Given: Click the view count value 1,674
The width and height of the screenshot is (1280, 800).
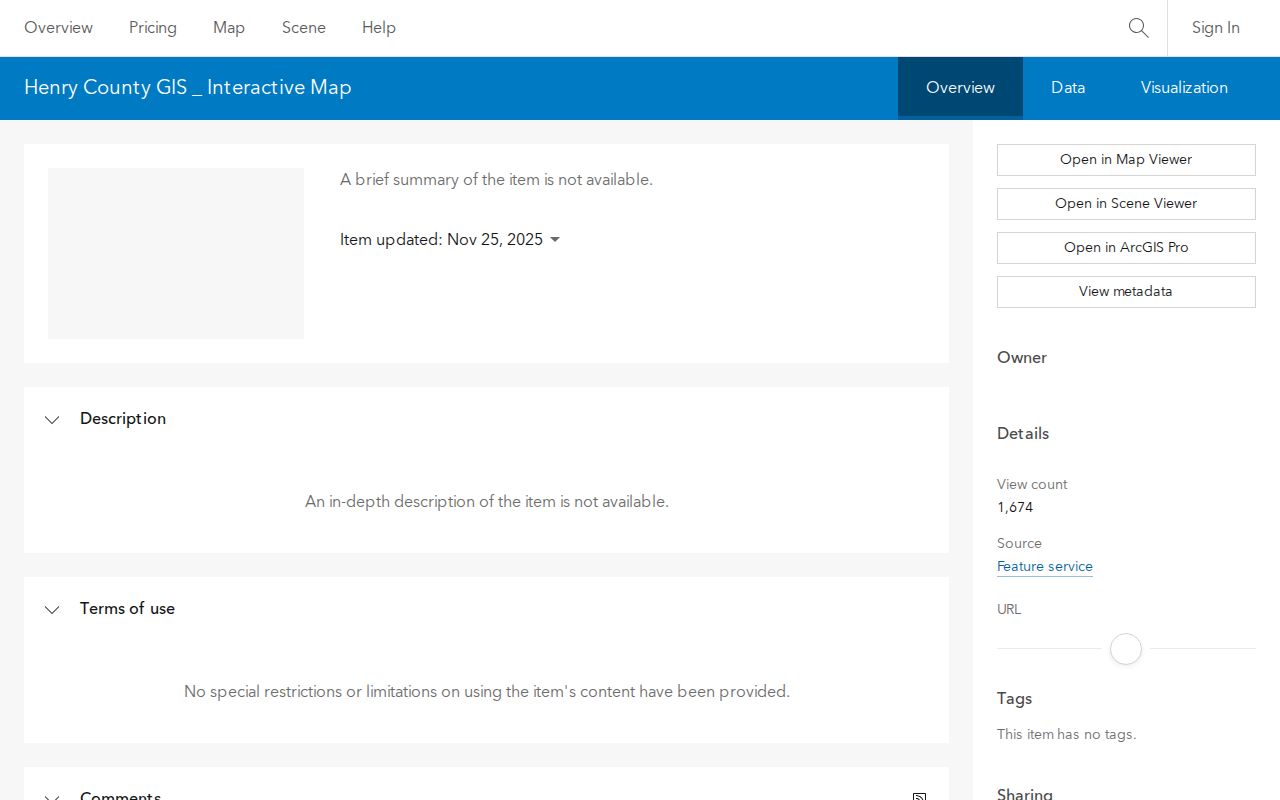Looking at the screenshot, I should click(x=1015, y=507).
